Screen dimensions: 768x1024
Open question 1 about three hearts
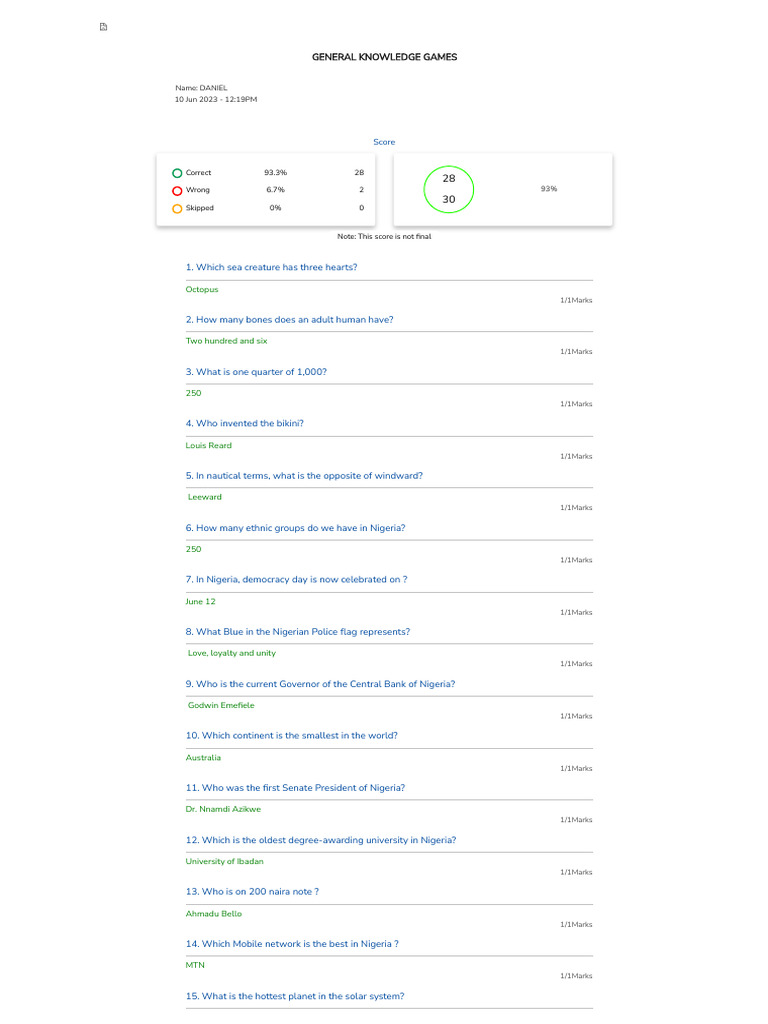tap(271, 267)
